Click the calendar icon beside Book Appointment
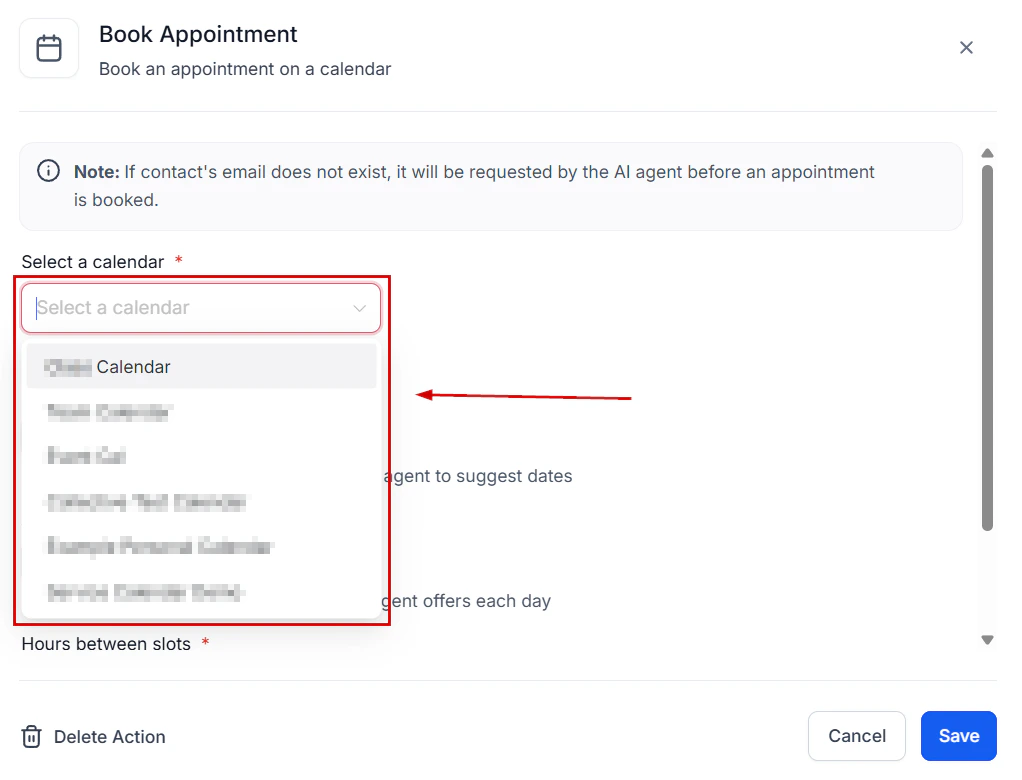1022x780 pixels. 49,47
